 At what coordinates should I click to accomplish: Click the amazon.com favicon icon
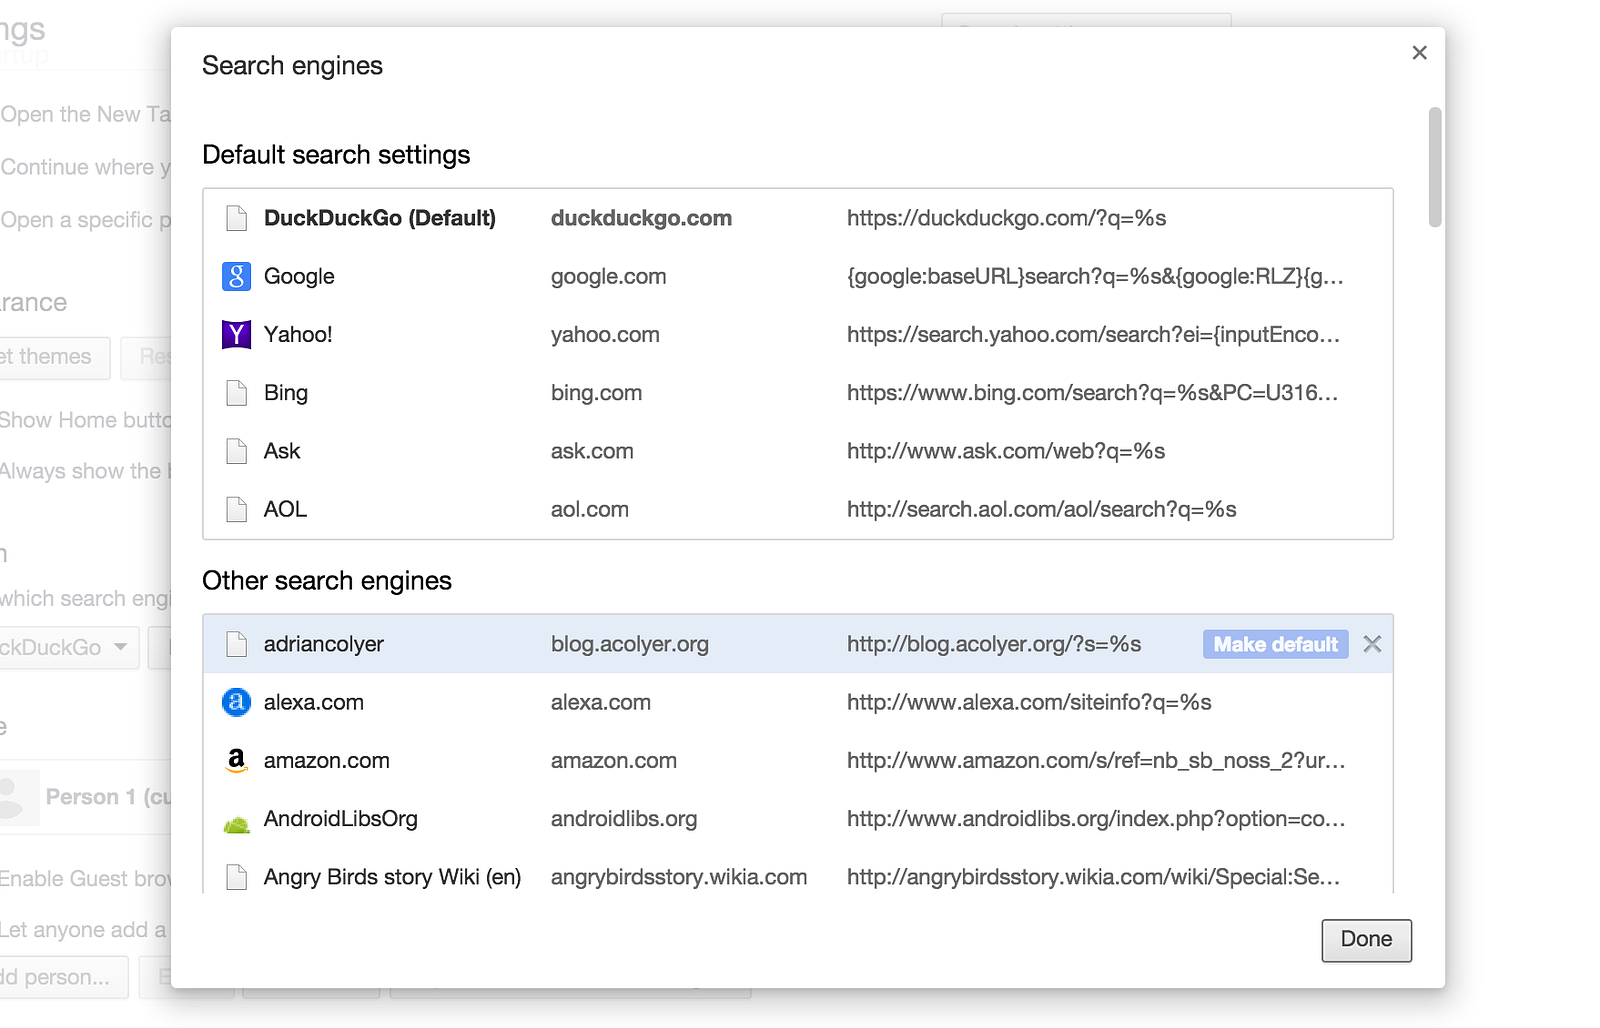[236, 761]
